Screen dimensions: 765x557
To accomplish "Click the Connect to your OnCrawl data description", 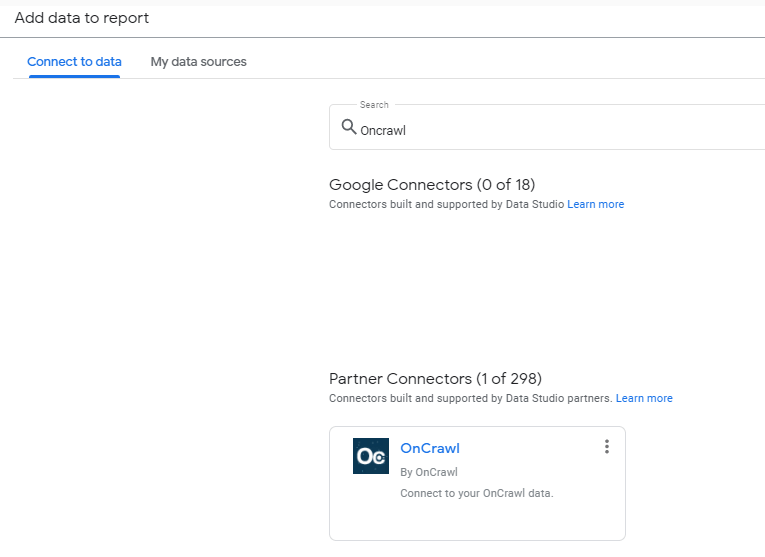I will [x=477, y=493].
